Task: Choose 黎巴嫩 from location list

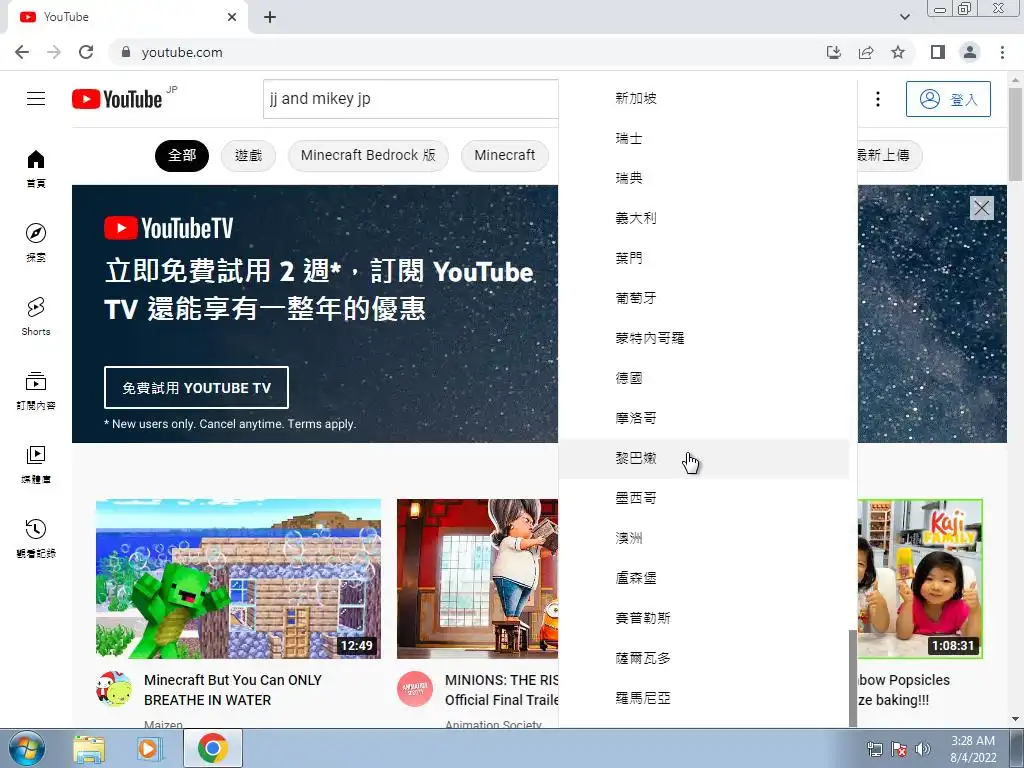Action: [x=704, y=458]
